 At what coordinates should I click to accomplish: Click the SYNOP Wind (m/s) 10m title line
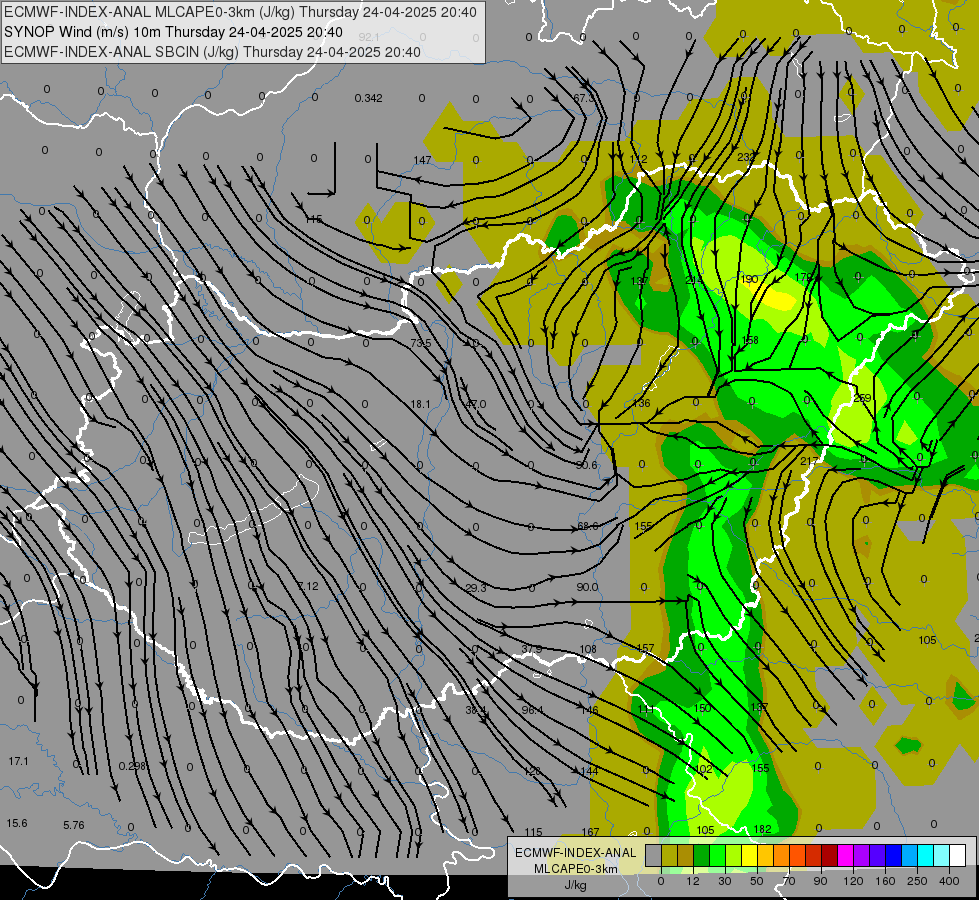[173, 32]
